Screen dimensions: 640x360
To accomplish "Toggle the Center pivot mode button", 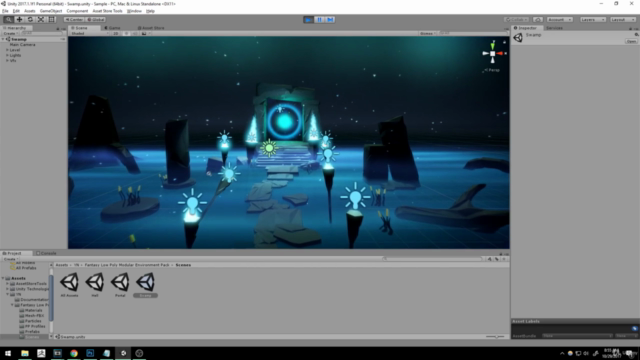I will coord(74,19).
